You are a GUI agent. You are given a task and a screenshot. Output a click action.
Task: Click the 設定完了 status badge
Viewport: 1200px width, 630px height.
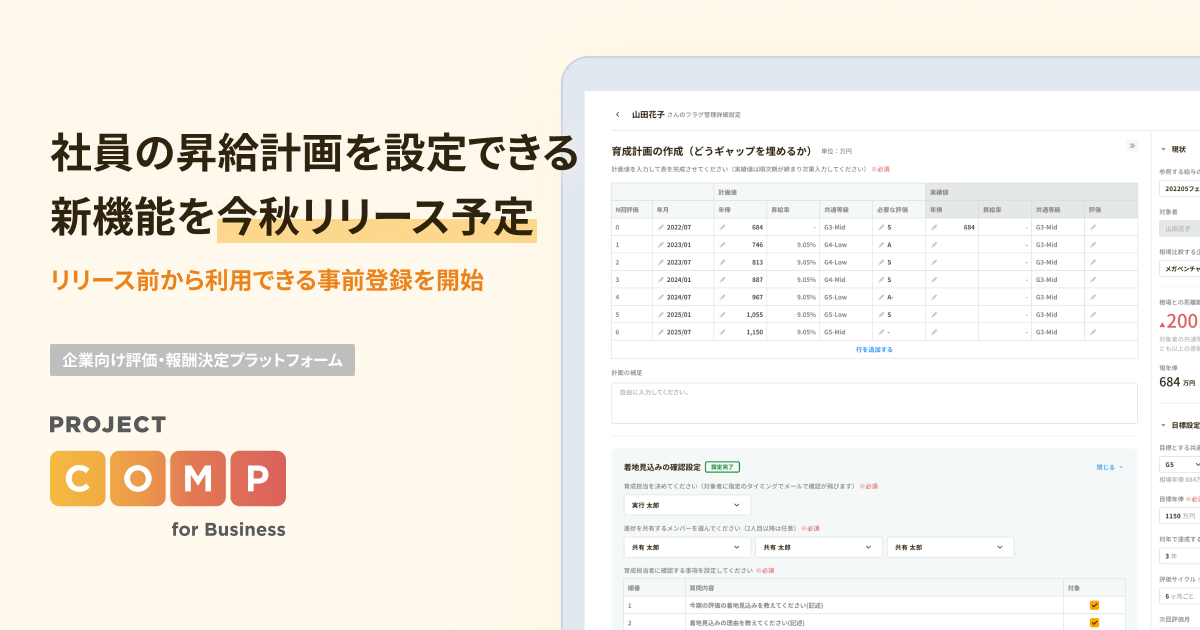click(721, 467)
